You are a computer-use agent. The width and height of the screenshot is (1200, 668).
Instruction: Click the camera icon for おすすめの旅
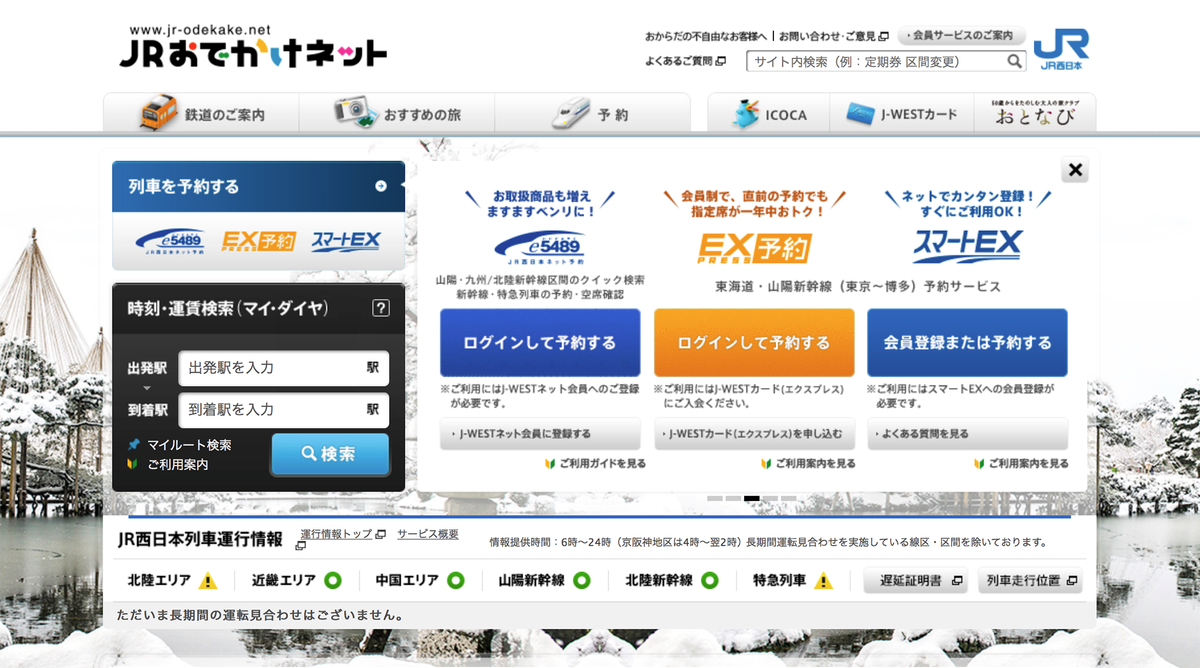(354, 112)
